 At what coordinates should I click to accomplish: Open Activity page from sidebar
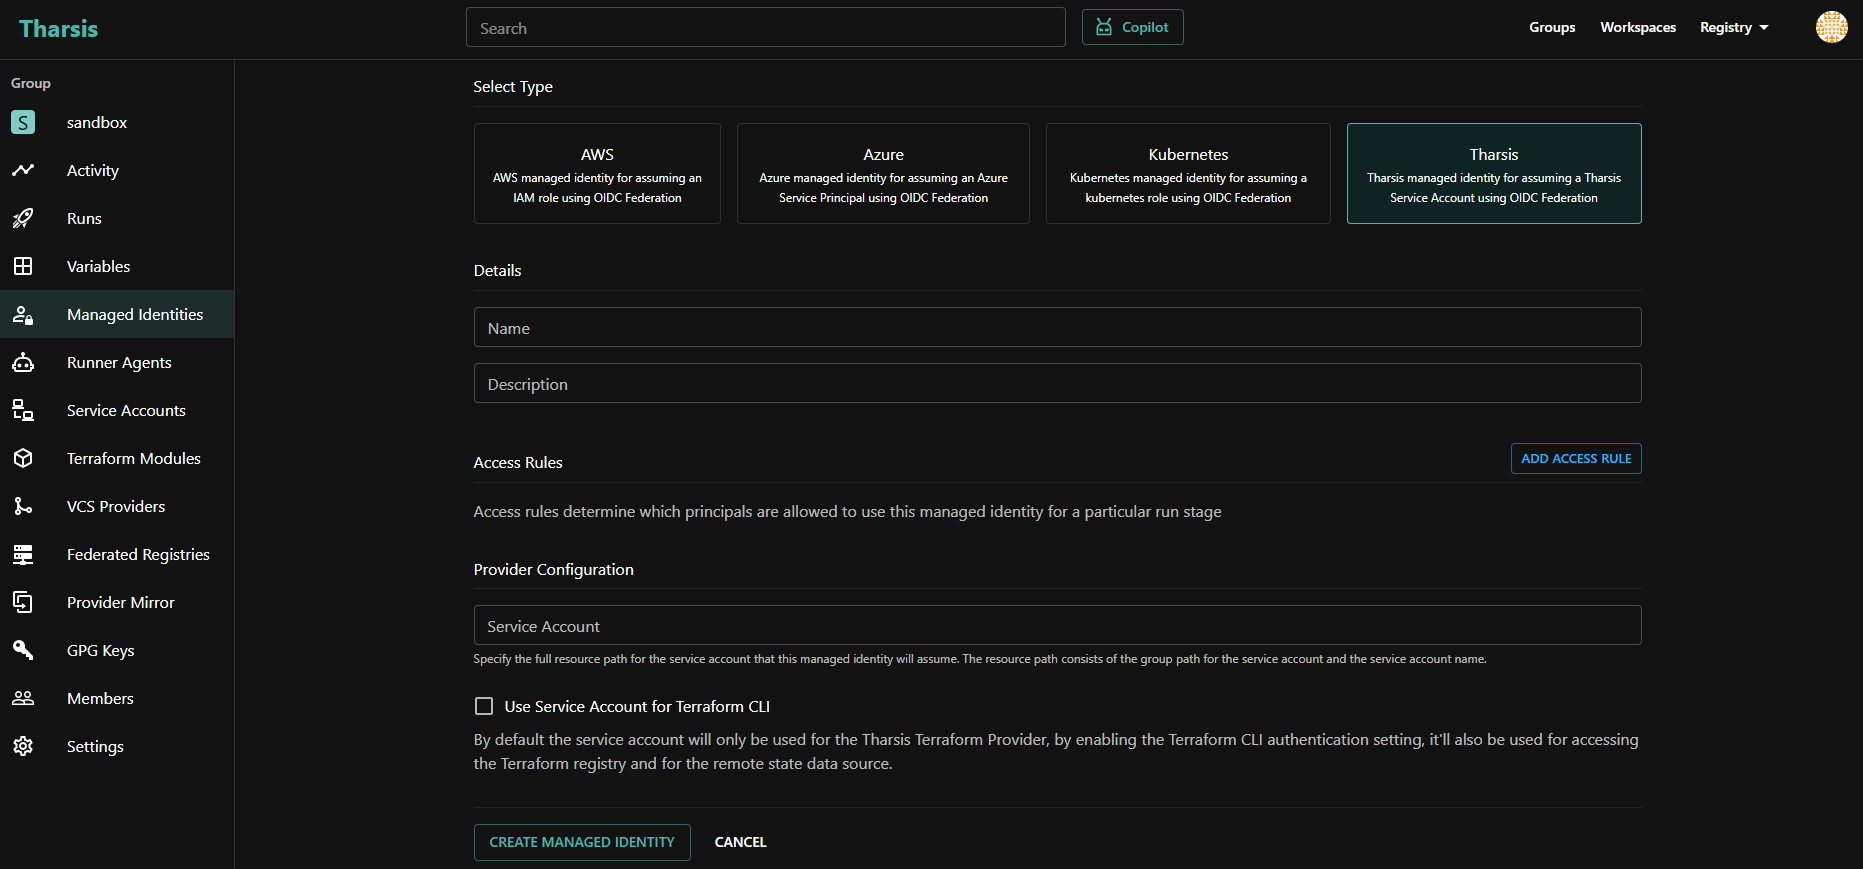(x=117, y=170)
